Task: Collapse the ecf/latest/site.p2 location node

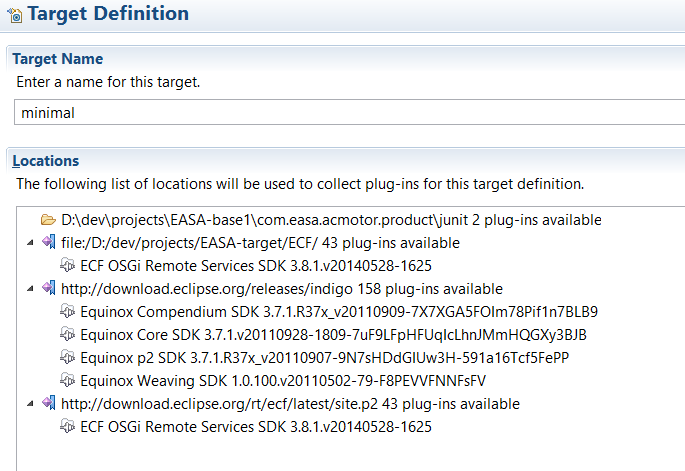Action: [34, 404]
